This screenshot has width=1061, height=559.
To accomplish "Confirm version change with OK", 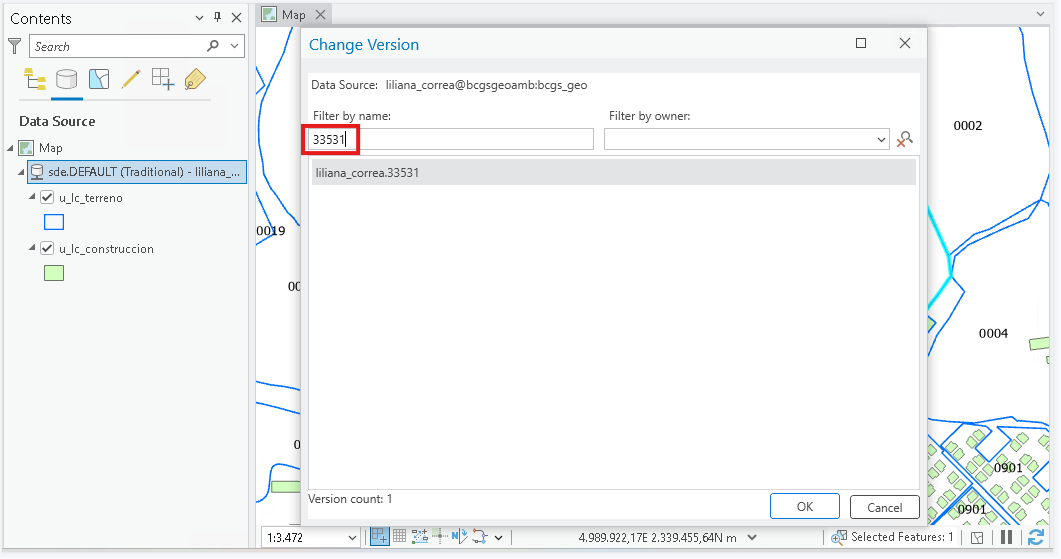I will (x=805, y=506).
